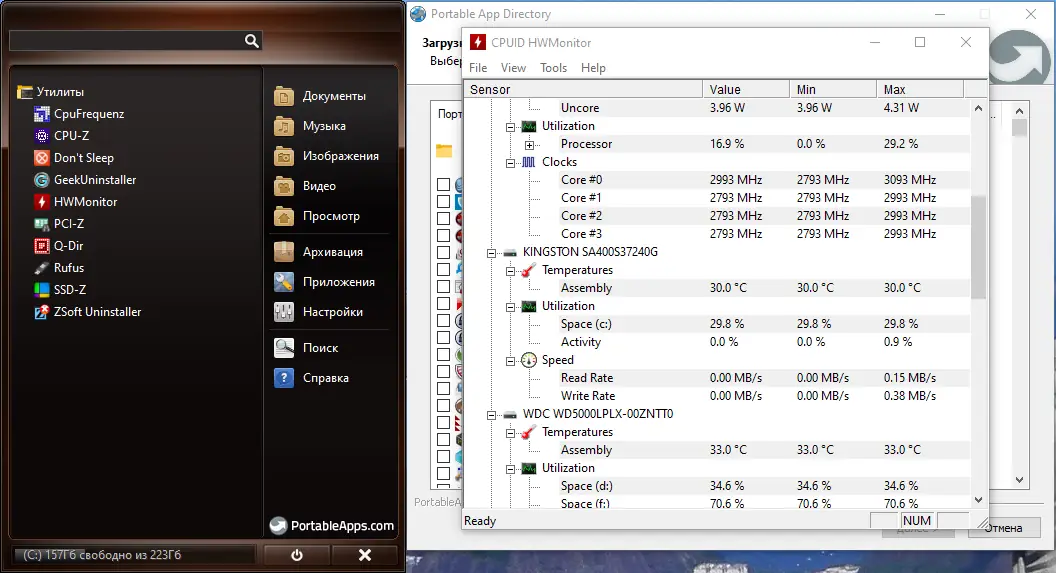The width and height of the screenshot is (1056, 573).
Task: Open the Изображения folder
Action: 327,156
